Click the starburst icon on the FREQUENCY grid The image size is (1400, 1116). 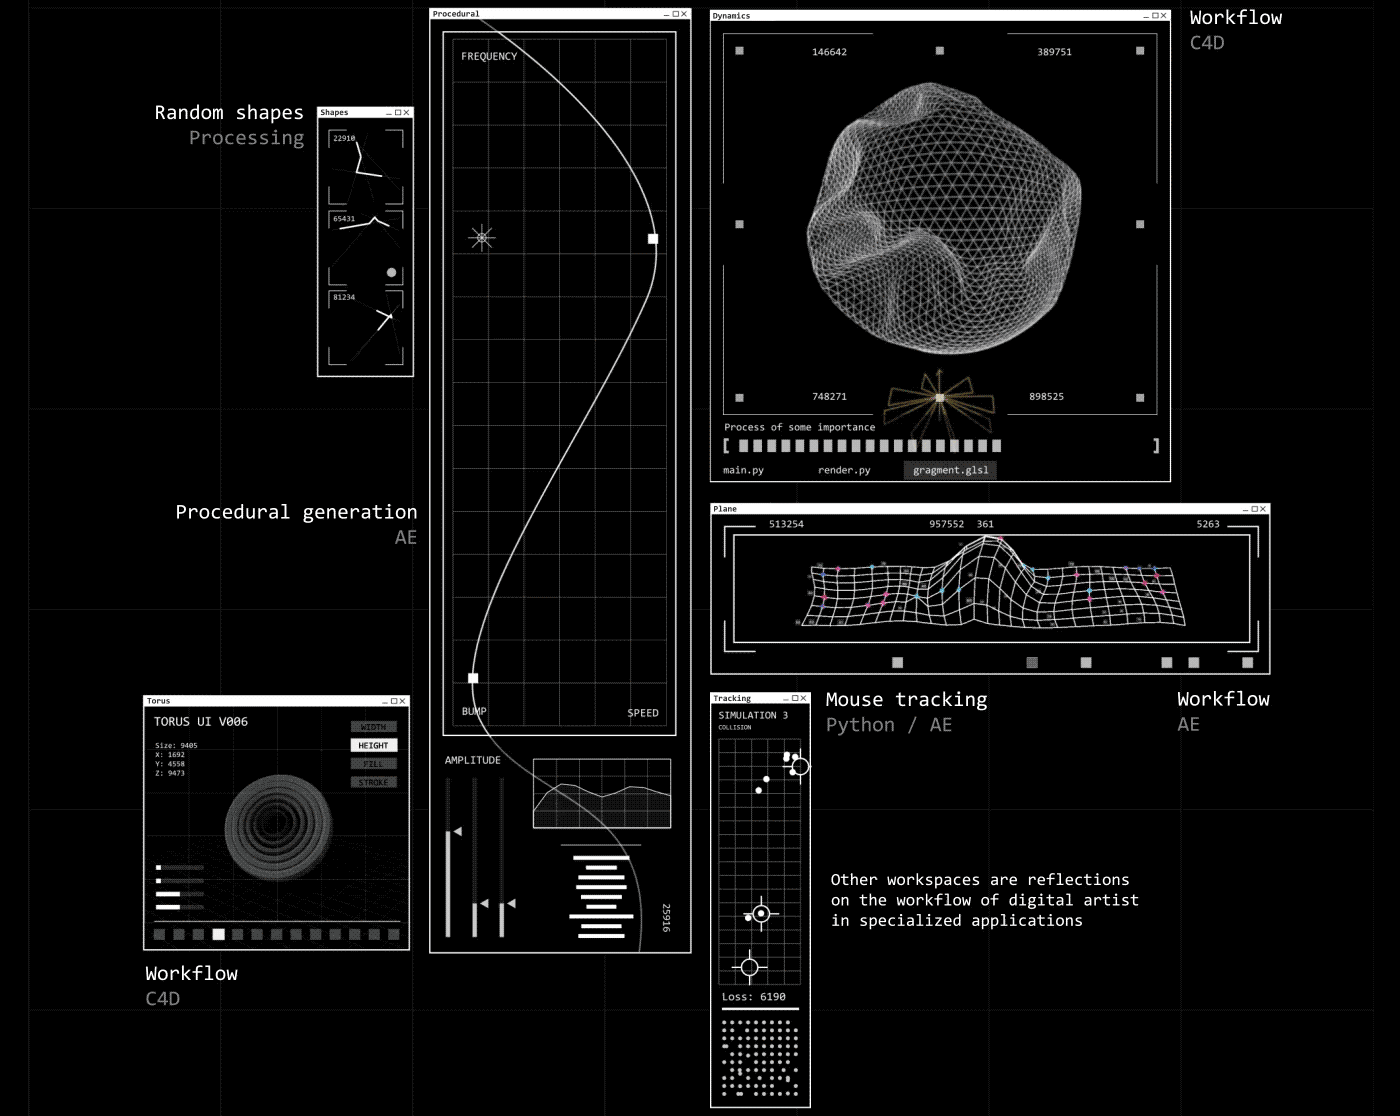481,238
